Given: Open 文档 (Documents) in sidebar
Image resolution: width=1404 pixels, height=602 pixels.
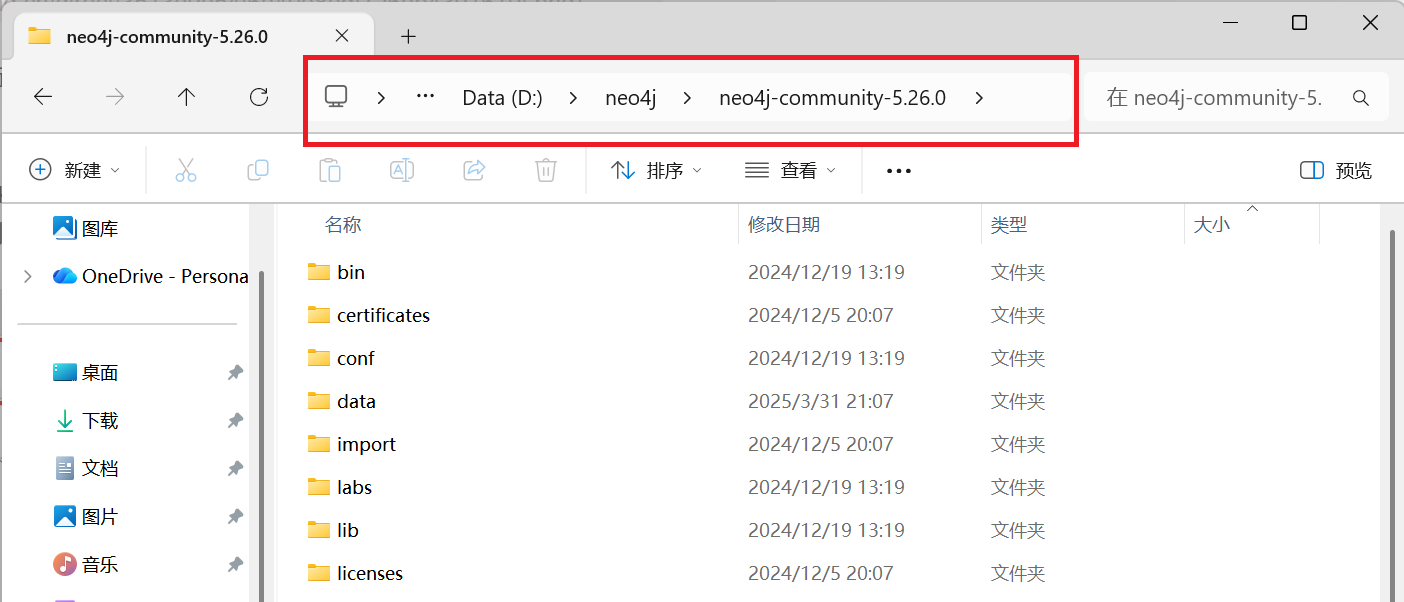Looking at the screenshot, I should [x=85, y=468].
